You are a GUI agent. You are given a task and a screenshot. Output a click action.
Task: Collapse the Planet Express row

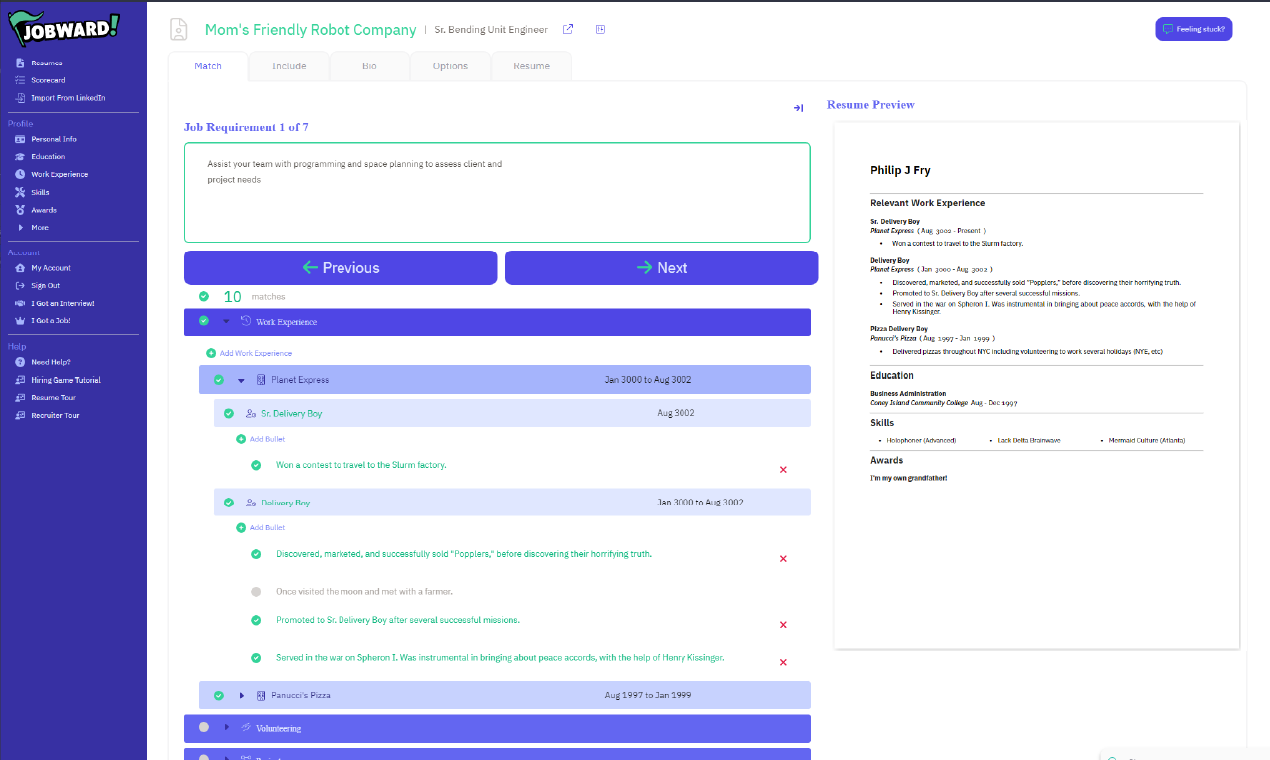(241, 380)
